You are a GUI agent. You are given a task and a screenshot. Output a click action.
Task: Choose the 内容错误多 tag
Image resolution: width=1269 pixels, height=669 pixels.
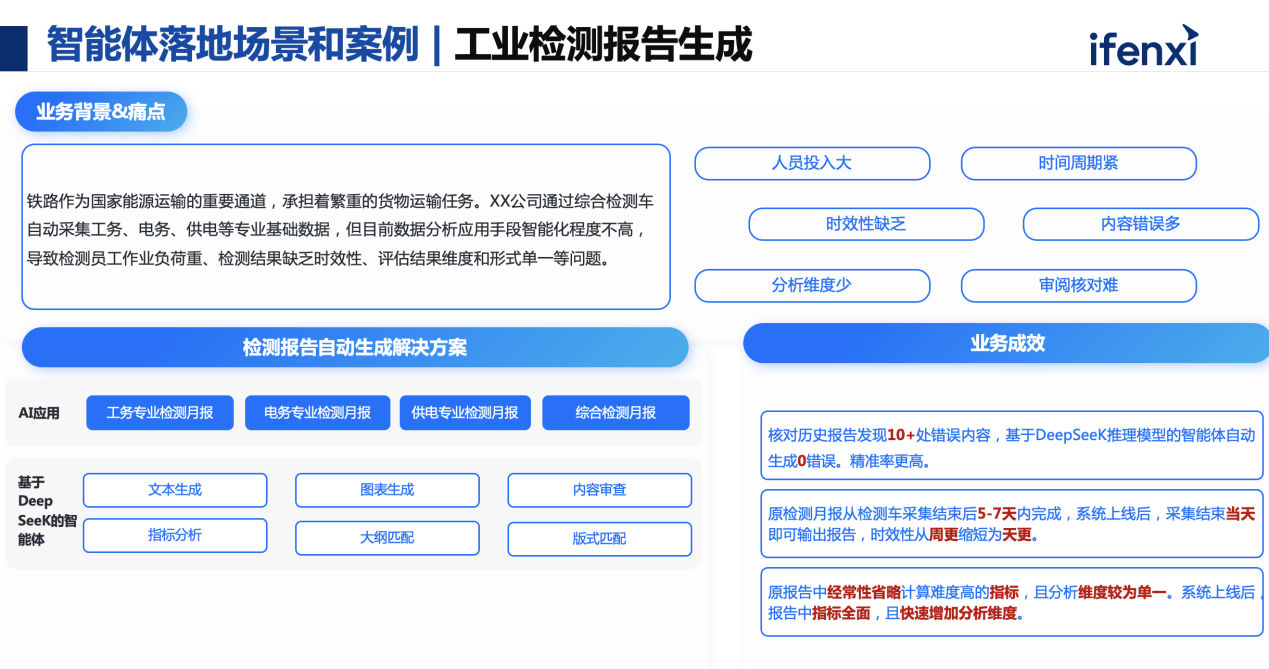[1140, 224]
